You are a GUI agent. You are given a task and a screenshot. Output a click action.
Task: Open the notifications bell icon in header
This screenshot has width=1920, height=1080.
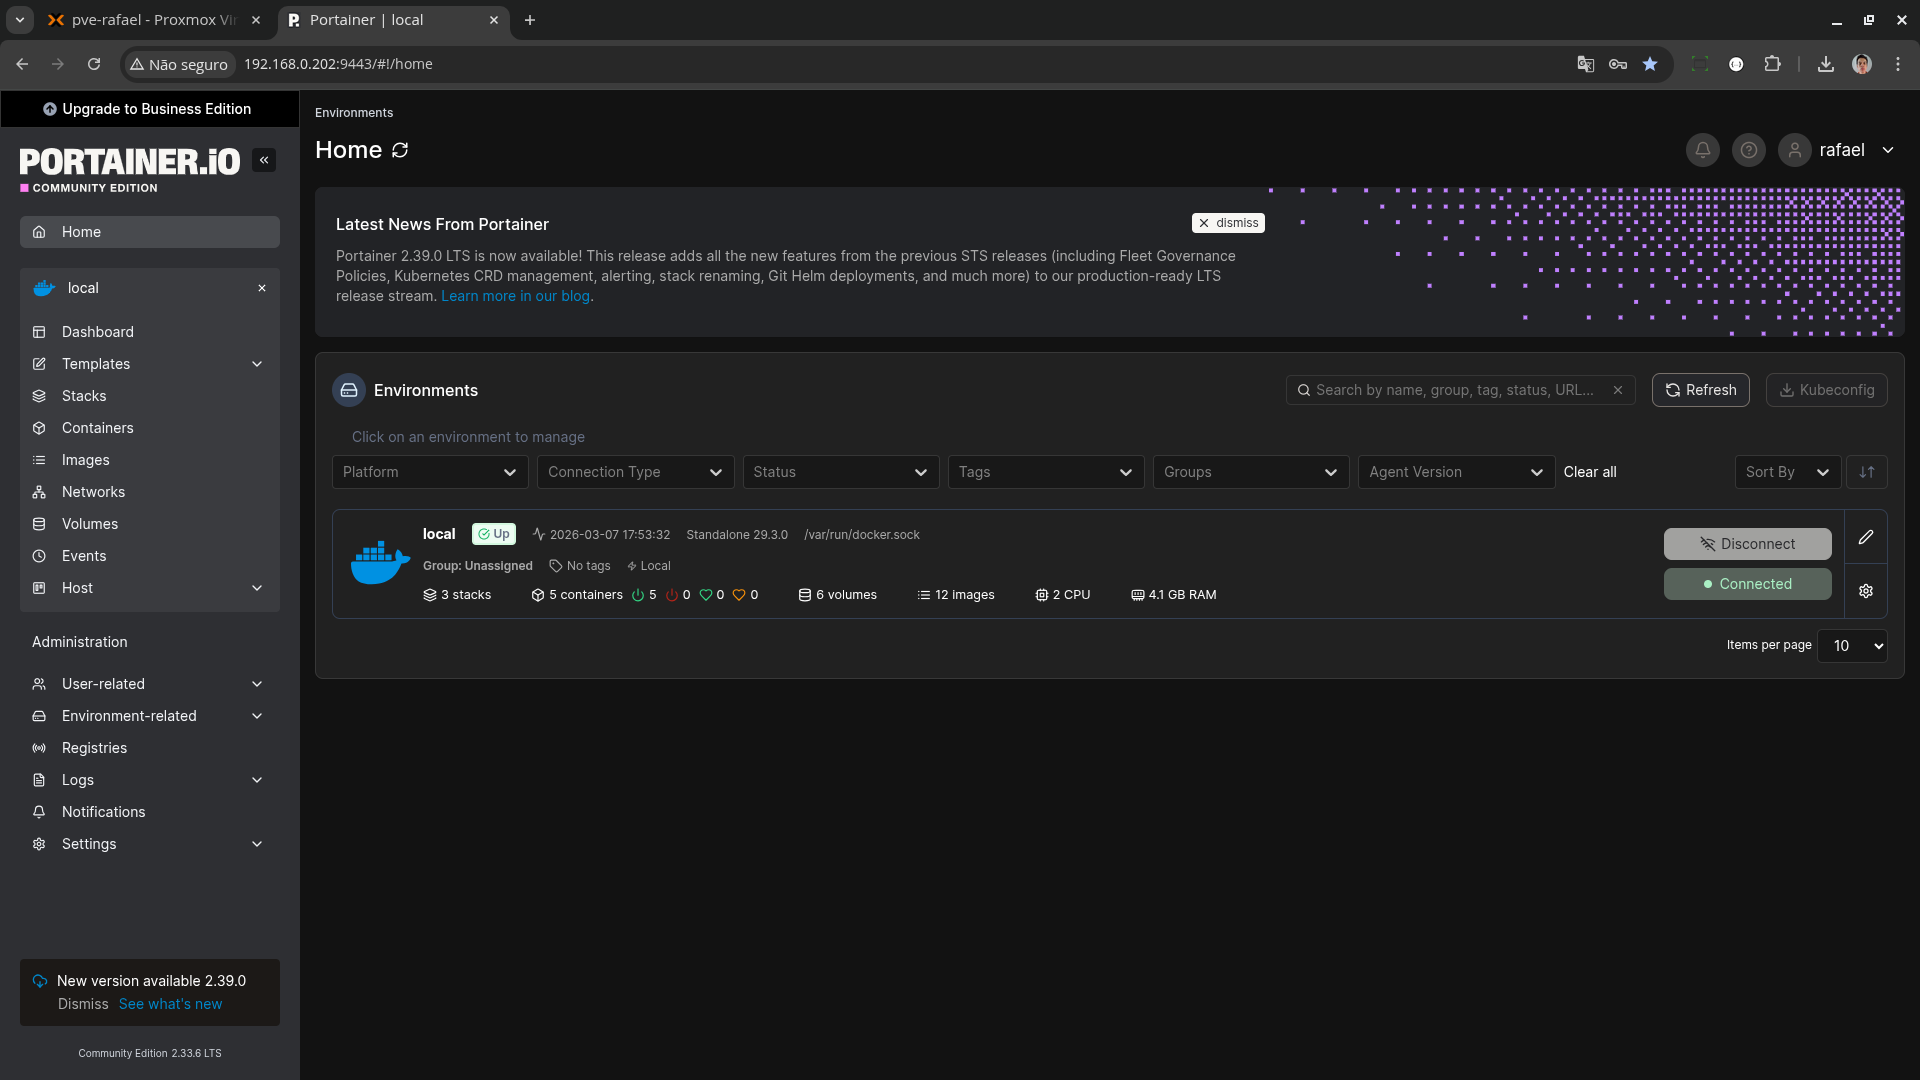click(x=1702, y=150)
